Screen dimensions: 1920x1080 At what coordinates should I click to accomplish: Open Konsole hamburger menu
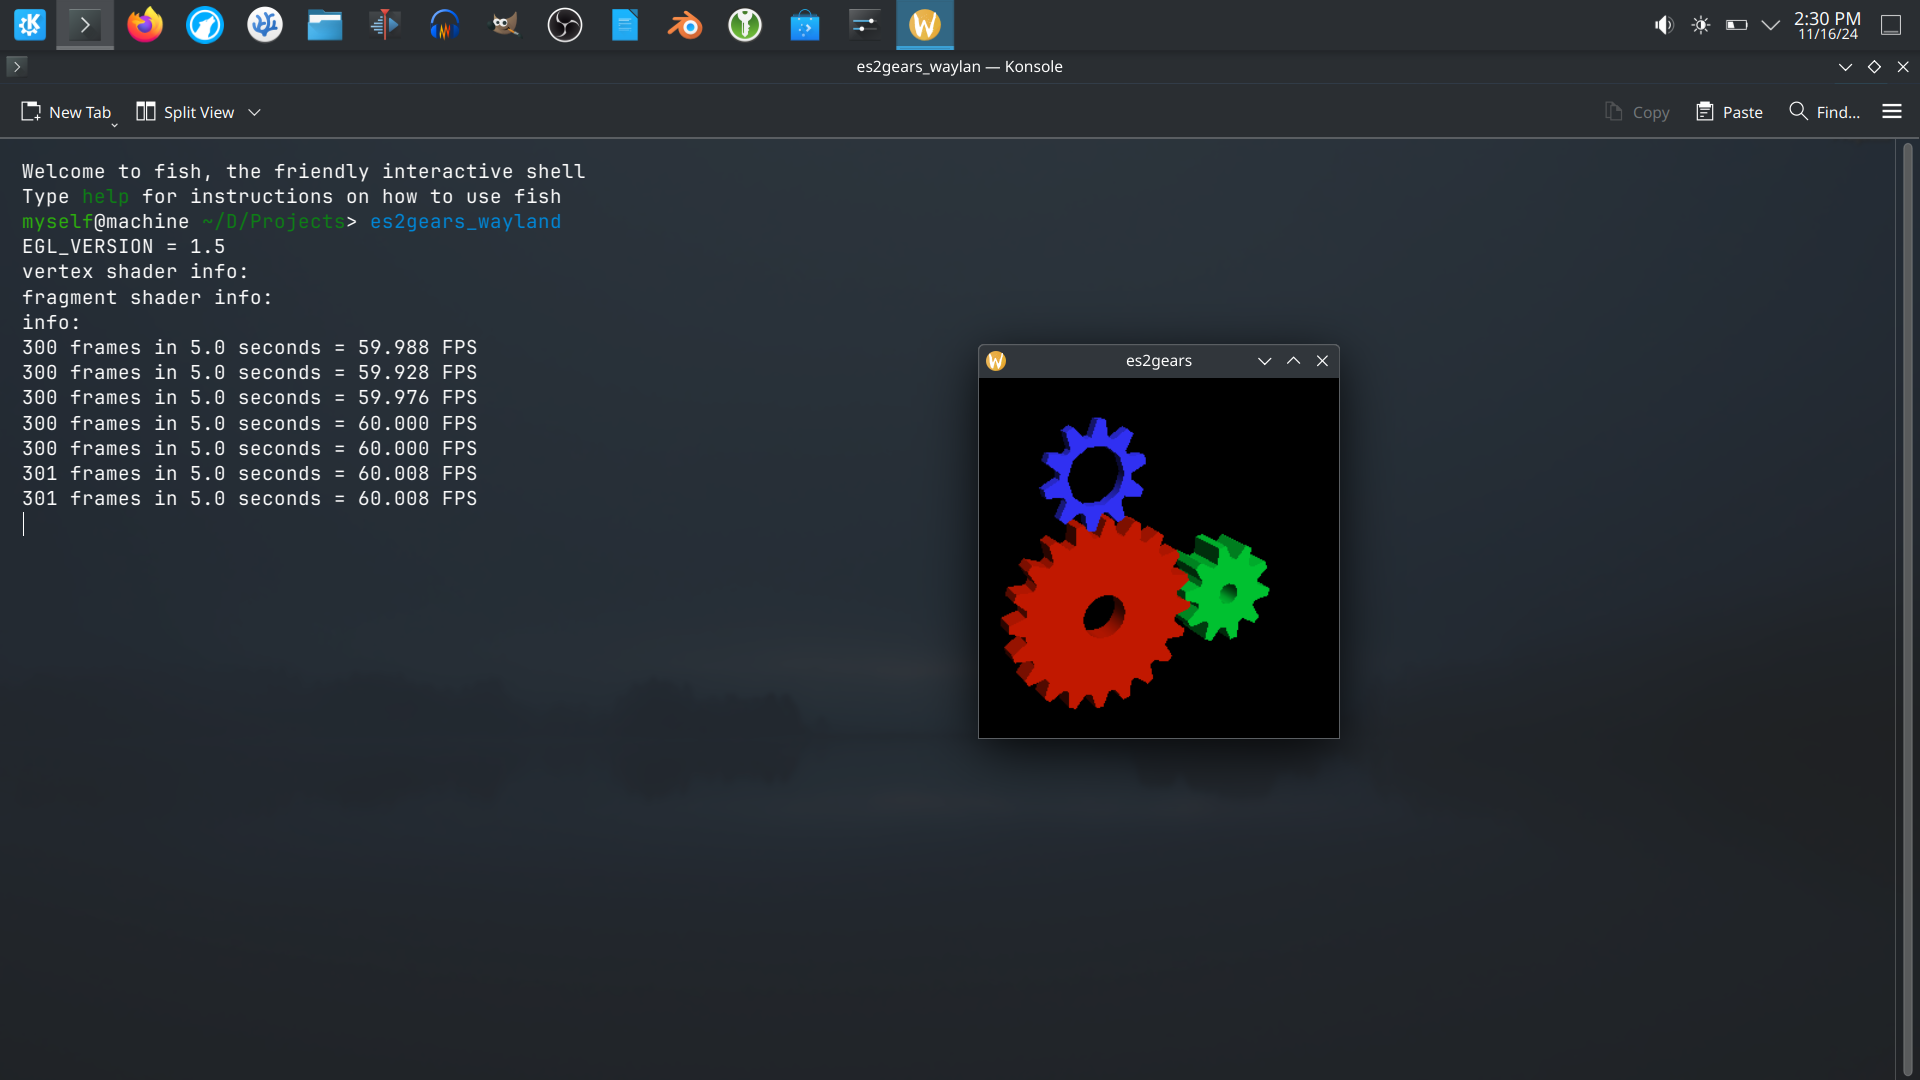(1892, 112)
